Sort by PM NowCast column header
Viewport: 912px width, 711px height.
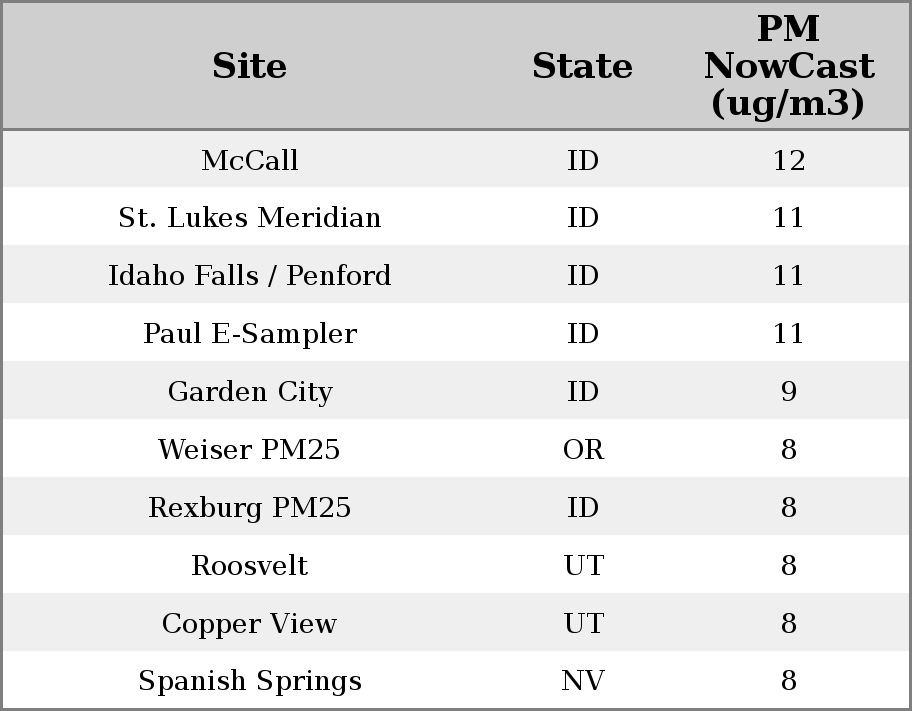pos(788,67)
